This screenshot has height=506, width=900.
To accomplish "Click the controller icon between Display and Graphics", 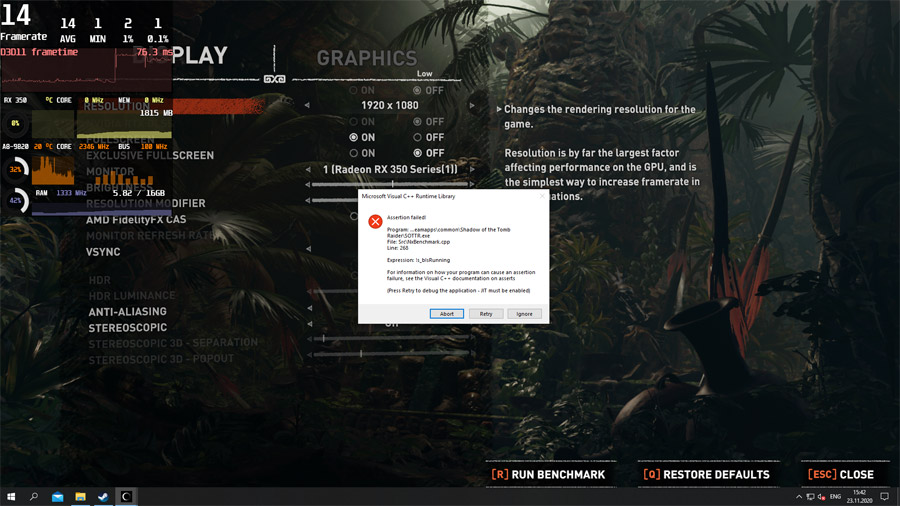I will click(x=274, y=79).
